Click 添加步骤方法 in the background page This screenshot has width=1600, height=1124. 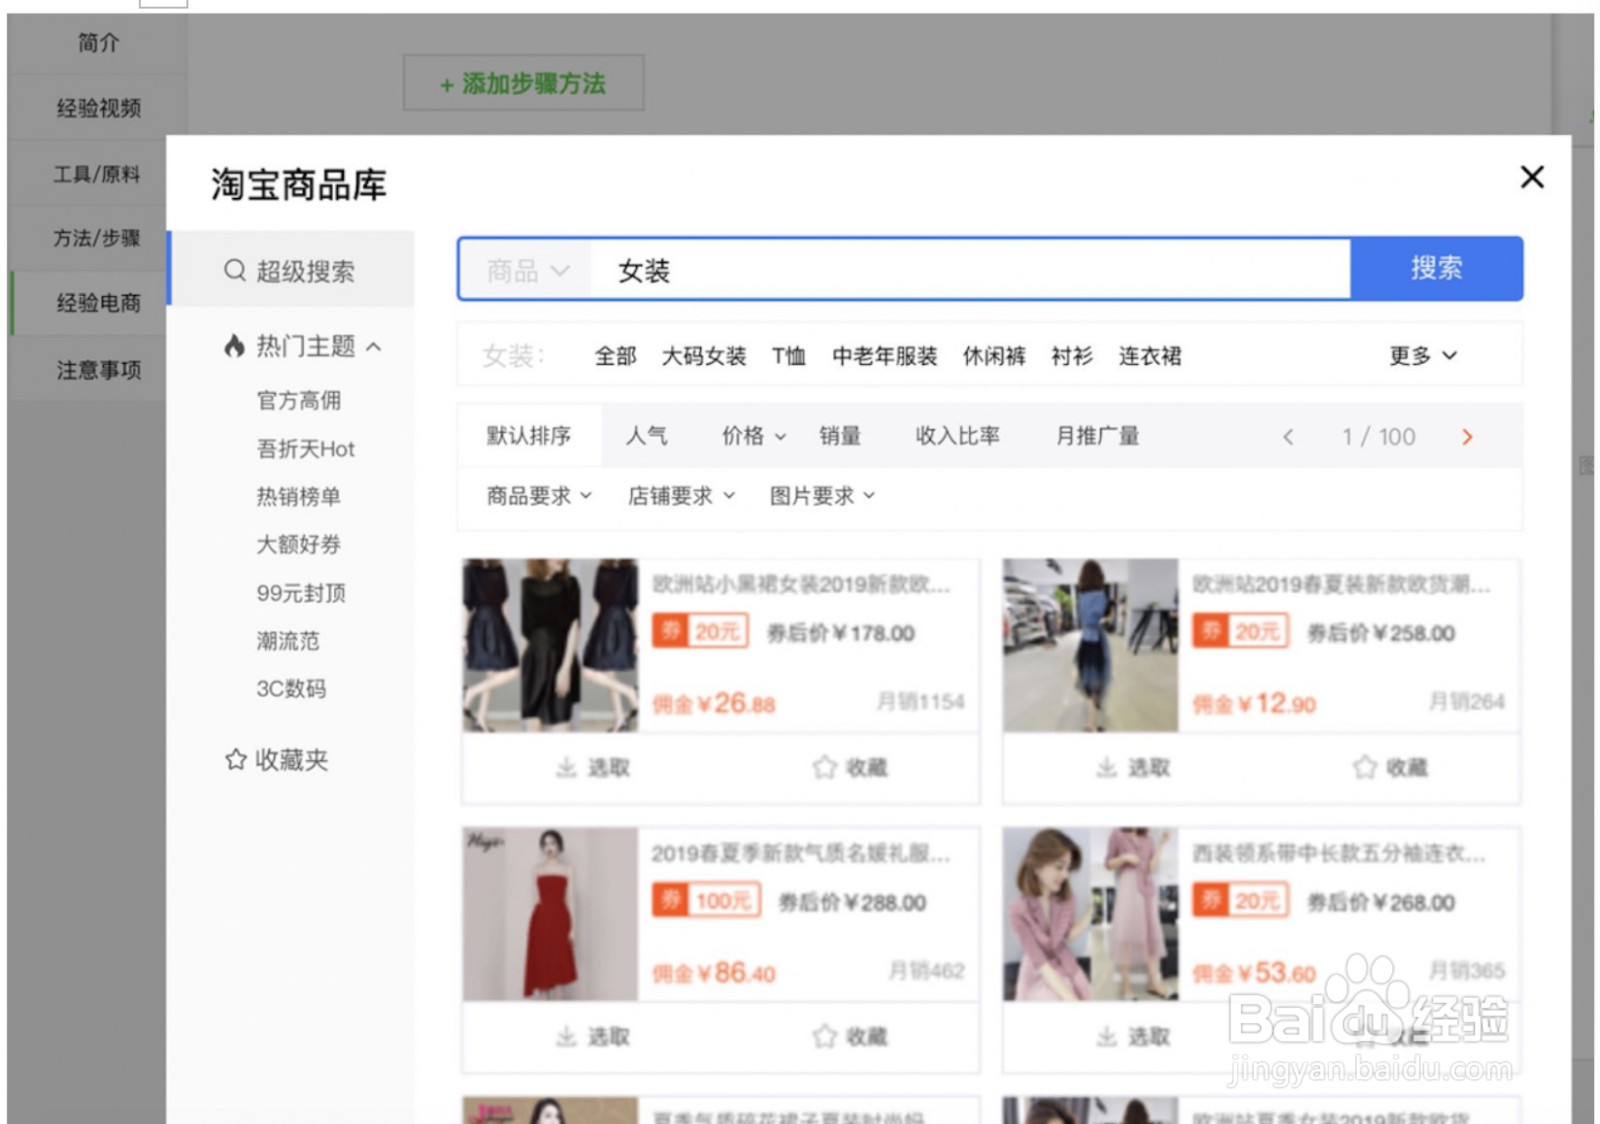tap(523, 84)
